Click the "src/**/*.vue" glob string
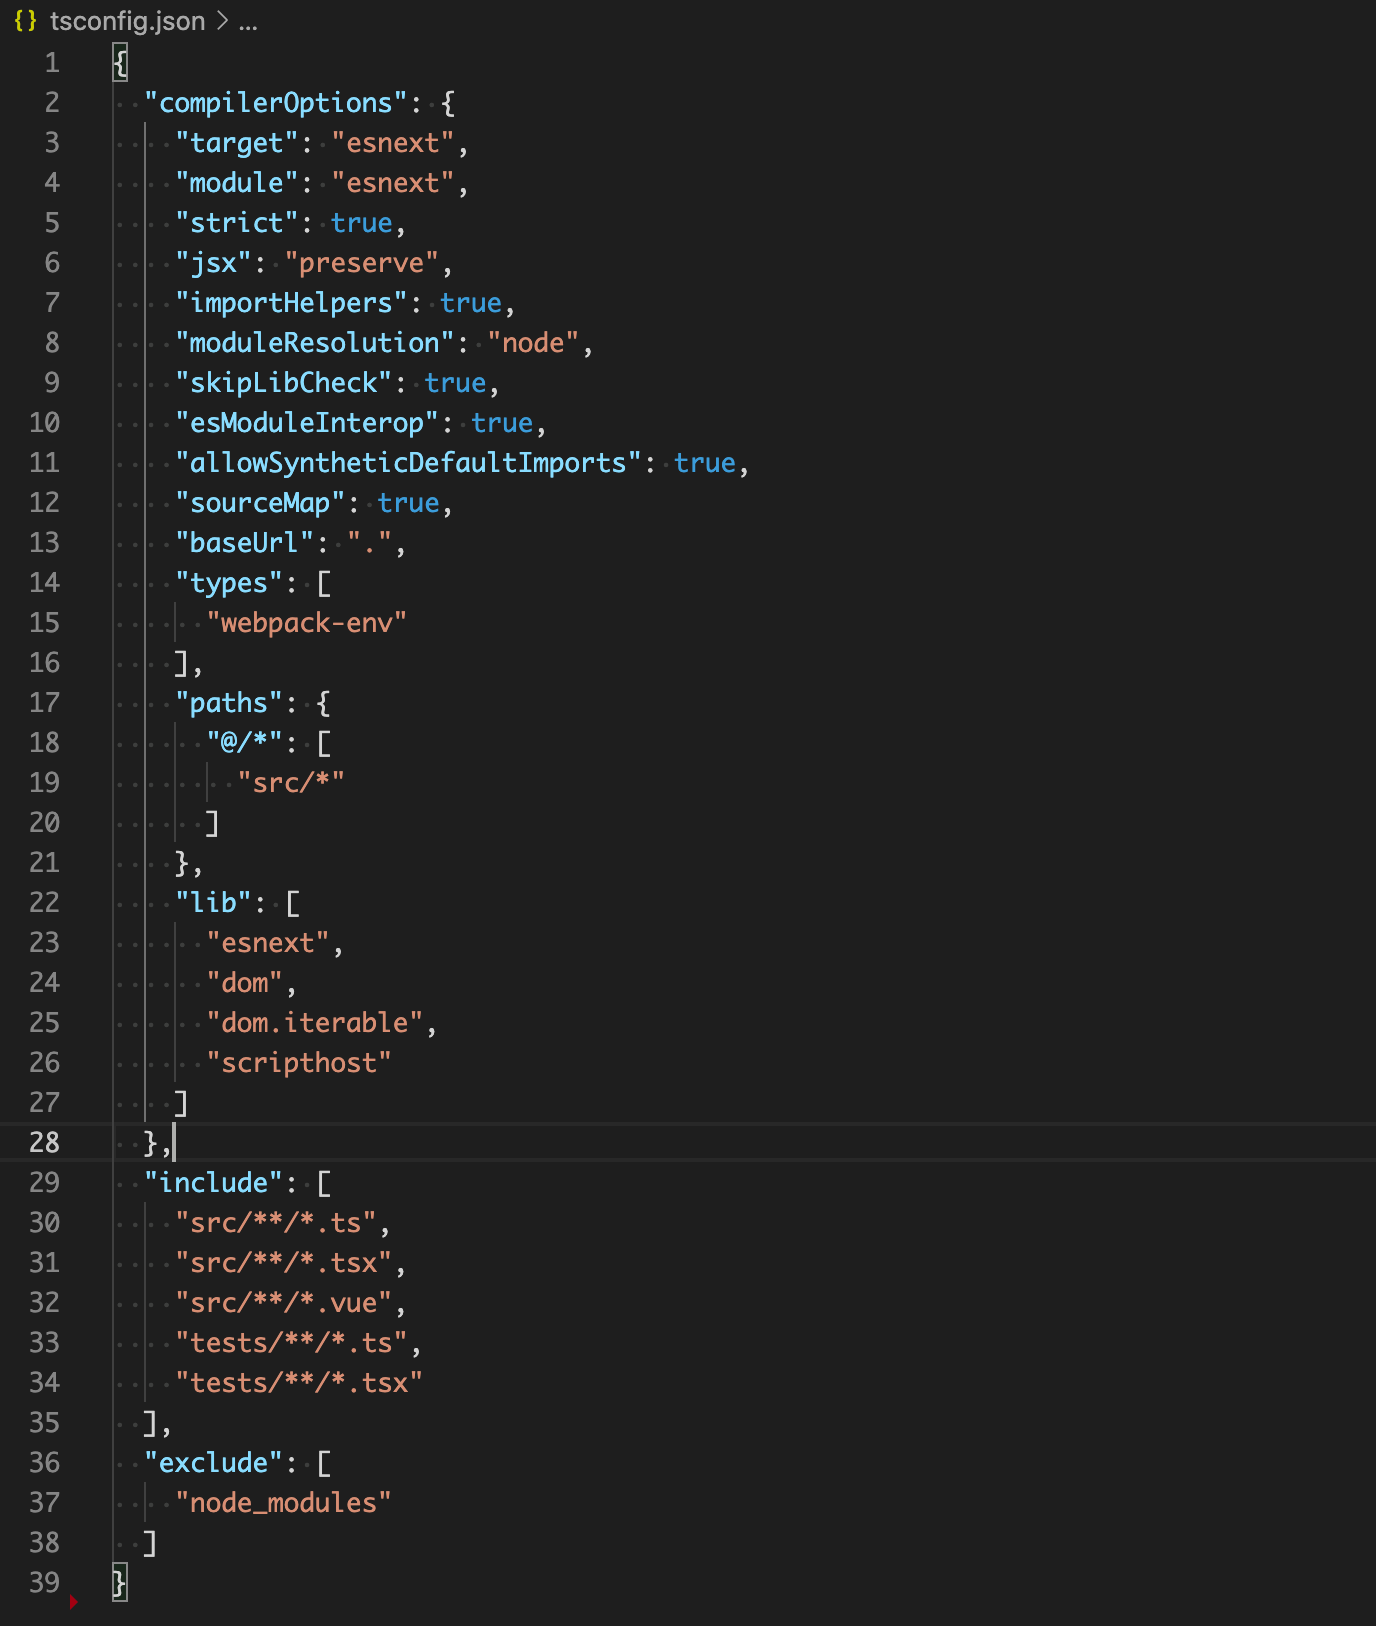This screenshot has height=1626, width=1376. pos(284,1303)
